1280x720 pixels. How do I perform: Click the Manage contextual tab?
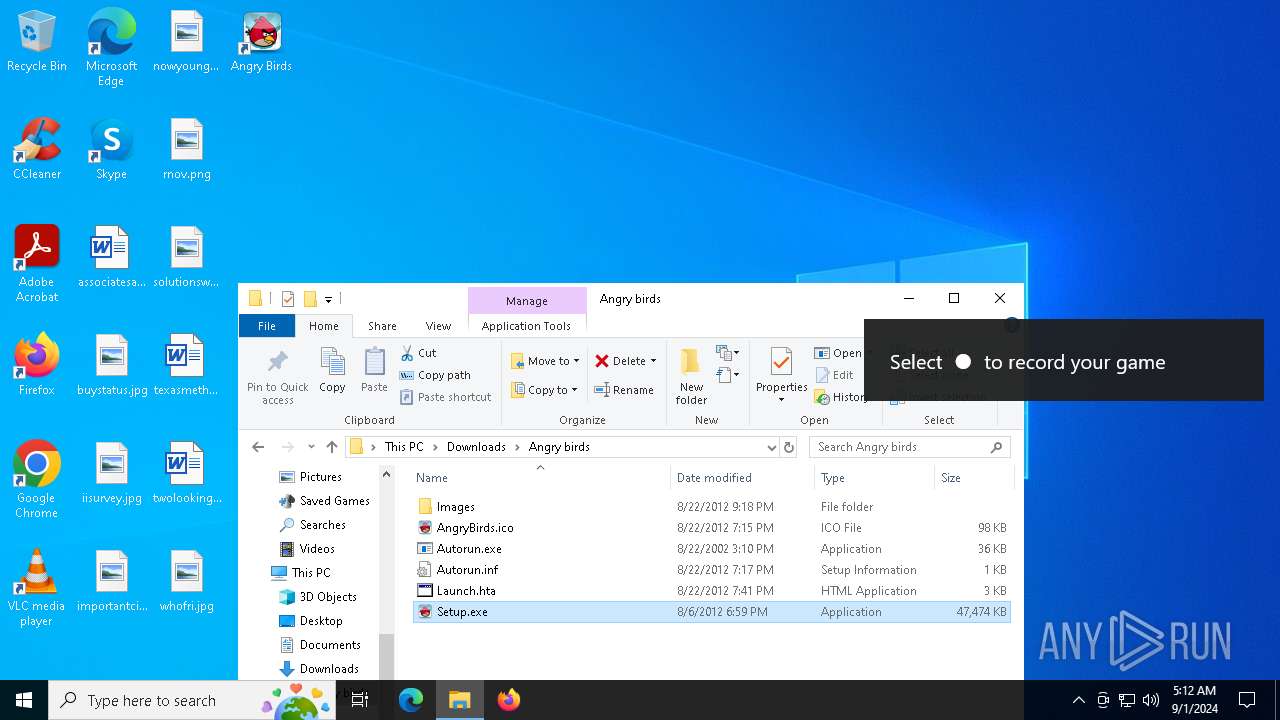tap(527, 300)
